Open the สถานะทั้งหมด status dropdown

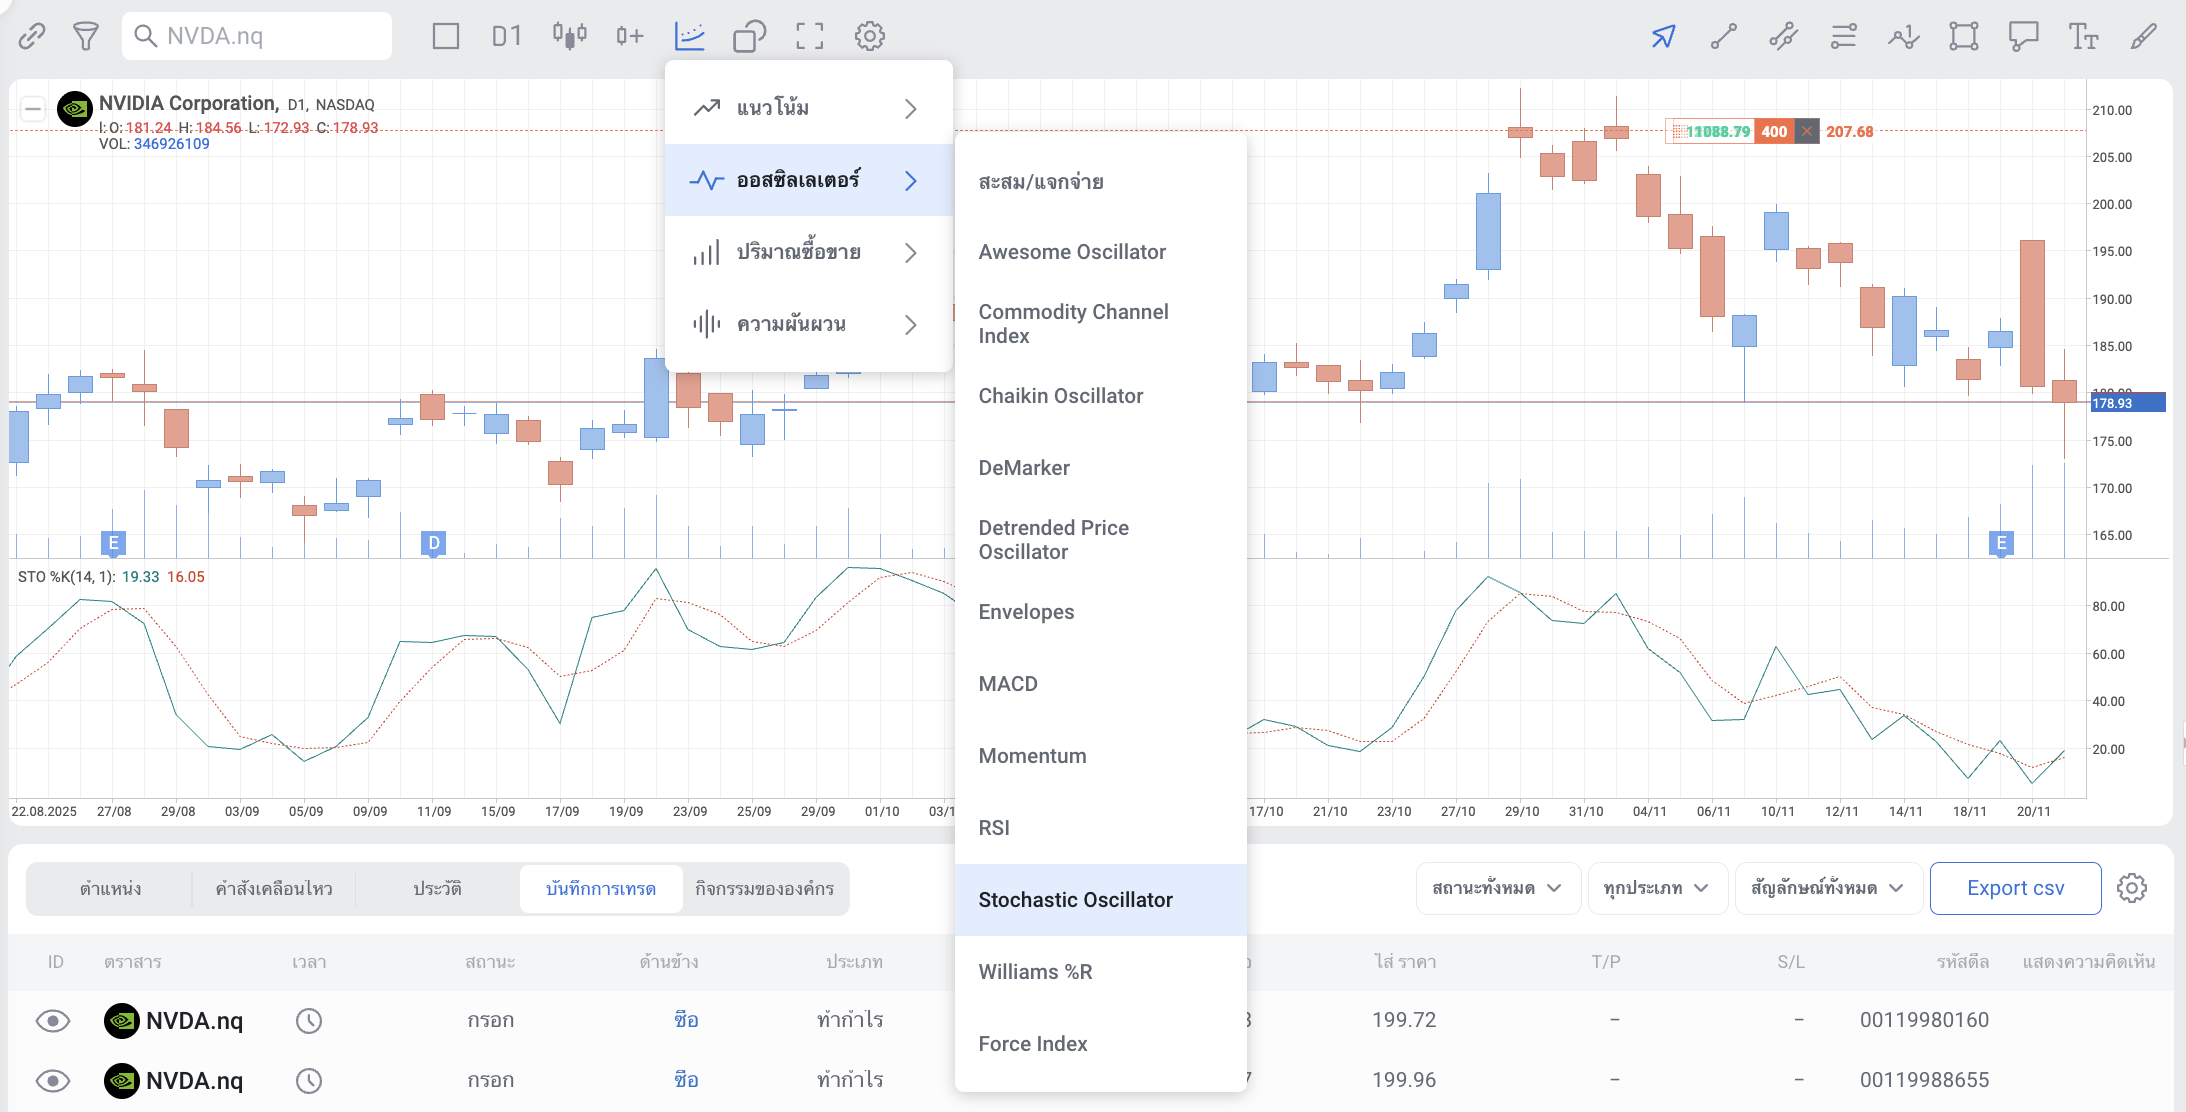(x=1496, y=888)
